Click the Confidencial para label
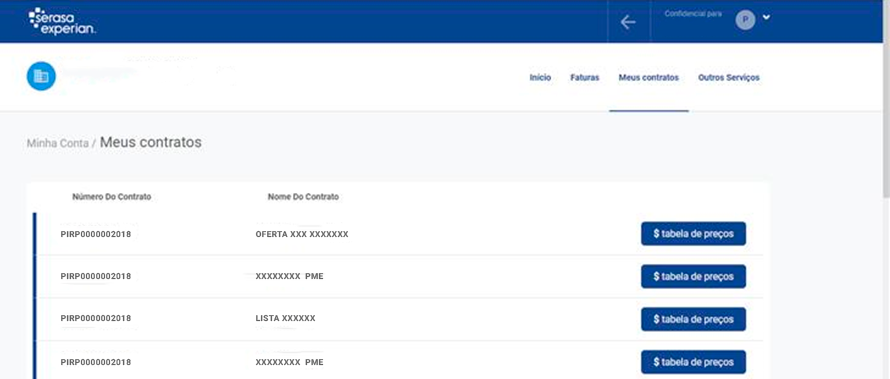Image resolution: width=890 pixels, height=379 pixels. tap(693, 14)
